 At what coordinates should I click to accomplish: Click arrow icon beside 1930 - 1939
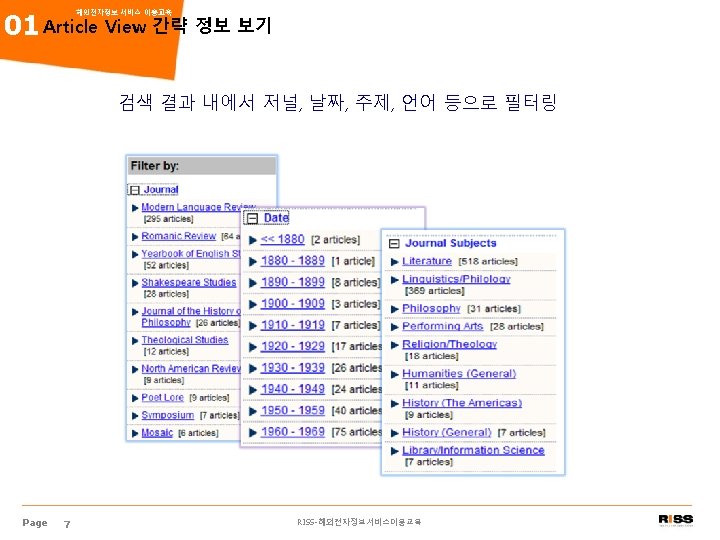pyautogui.click(x=253, y=369)
